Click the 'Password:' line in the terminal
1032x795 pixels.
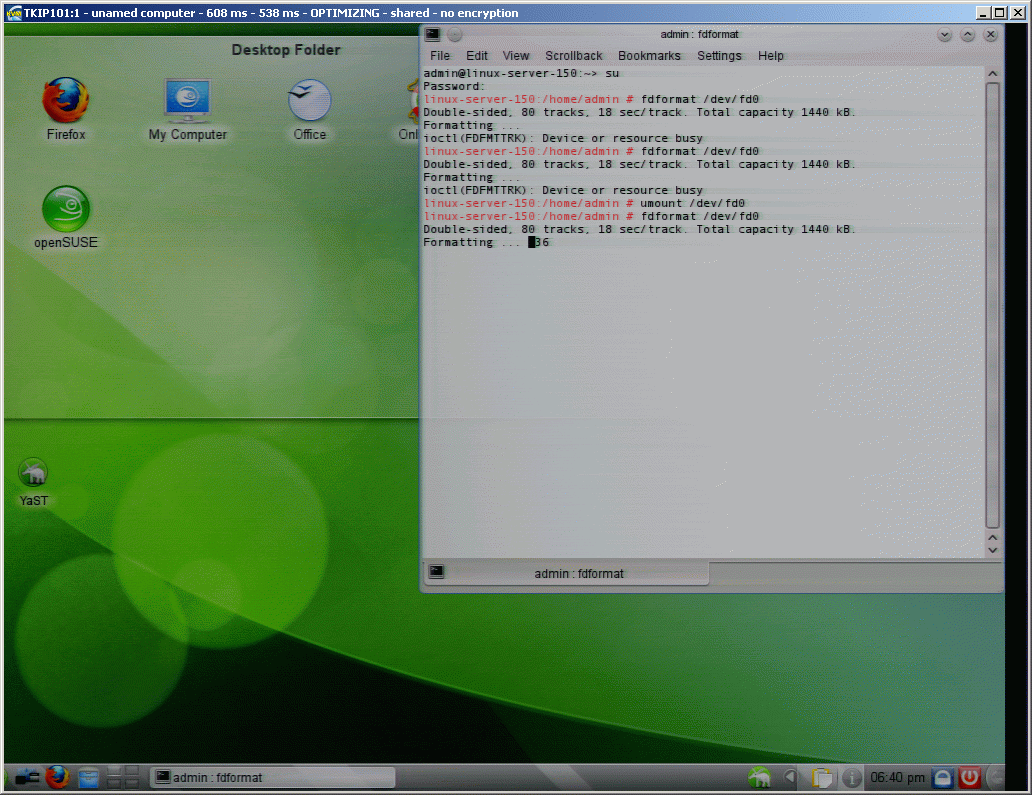453,86
